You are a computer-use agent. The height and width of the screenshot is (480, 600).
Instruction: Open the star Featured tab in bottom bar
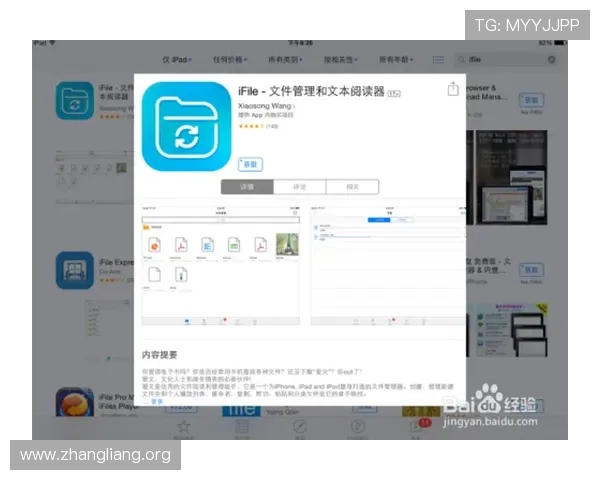click(x=184, y=428)
